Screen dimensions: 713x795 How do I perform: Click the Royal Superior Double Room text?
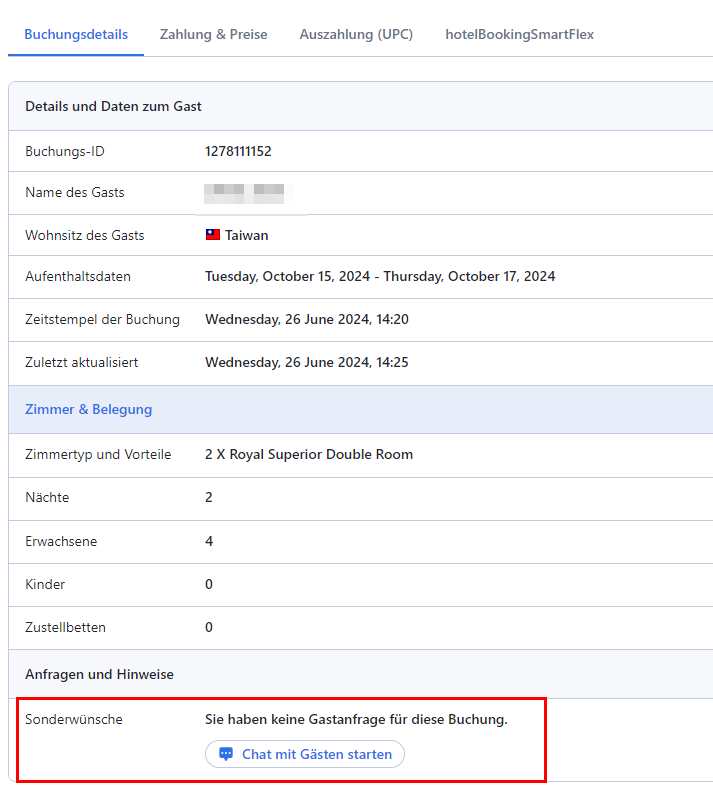click(309, 454)
